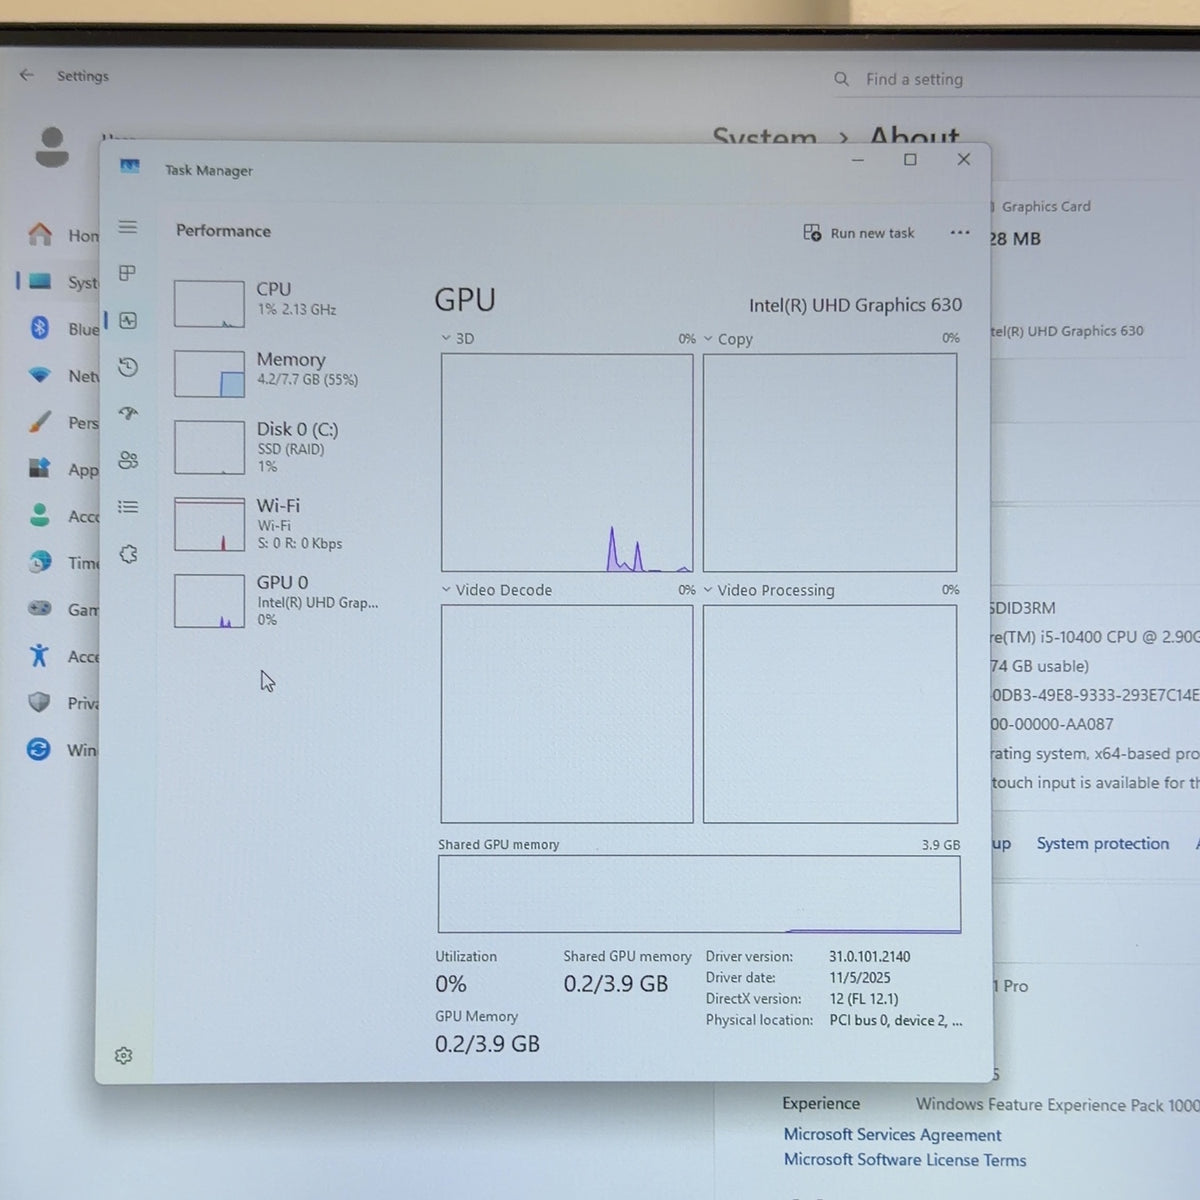1200x1200 pixels.
Task: Open Task Manager settings gear
Action: [x=124, y=1056]
